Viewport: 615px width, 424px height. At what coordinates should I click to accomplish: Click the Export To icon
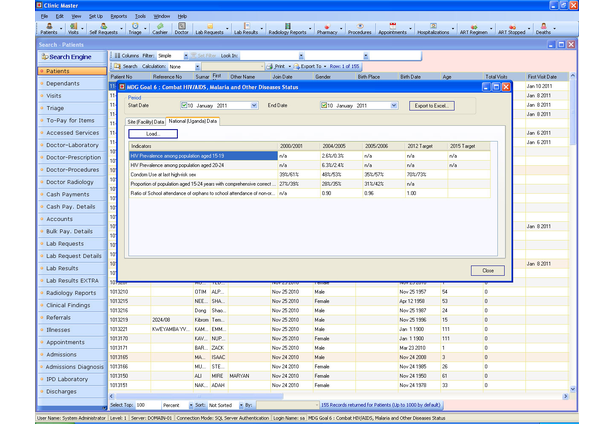pyautogui.click(x=297, y=66)
